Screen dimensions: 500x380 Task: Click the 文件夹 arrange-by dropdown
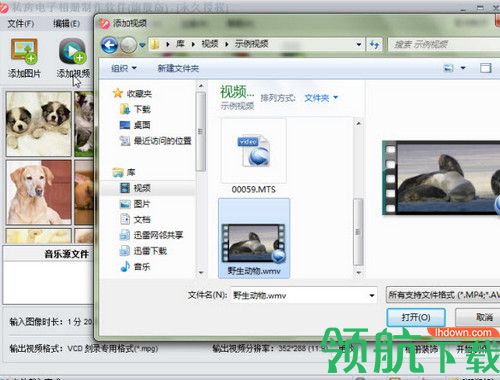pyautogui.click(x=321, y=98)
